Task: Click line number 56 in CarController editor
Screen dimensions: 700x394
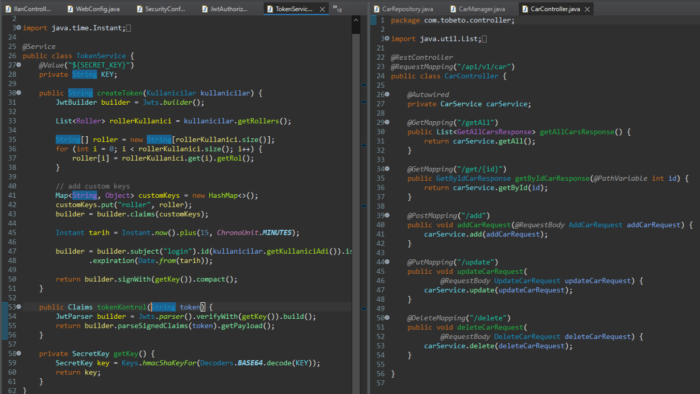Action: coord(380,374)
